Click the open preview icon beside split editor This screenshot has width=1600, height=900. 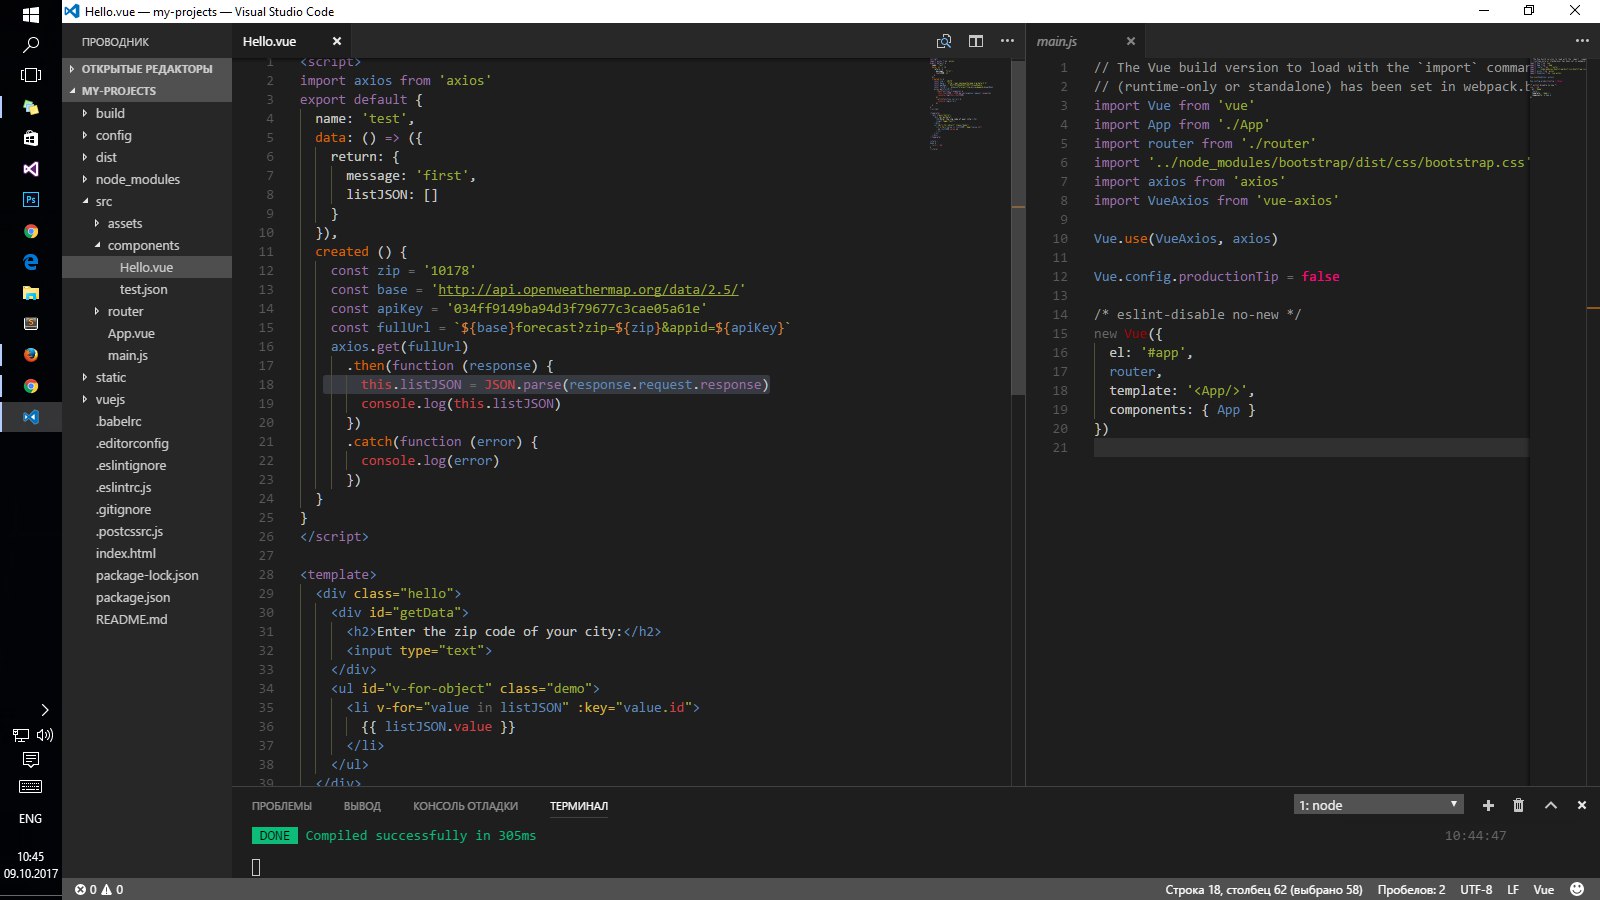tap(944, 41)
